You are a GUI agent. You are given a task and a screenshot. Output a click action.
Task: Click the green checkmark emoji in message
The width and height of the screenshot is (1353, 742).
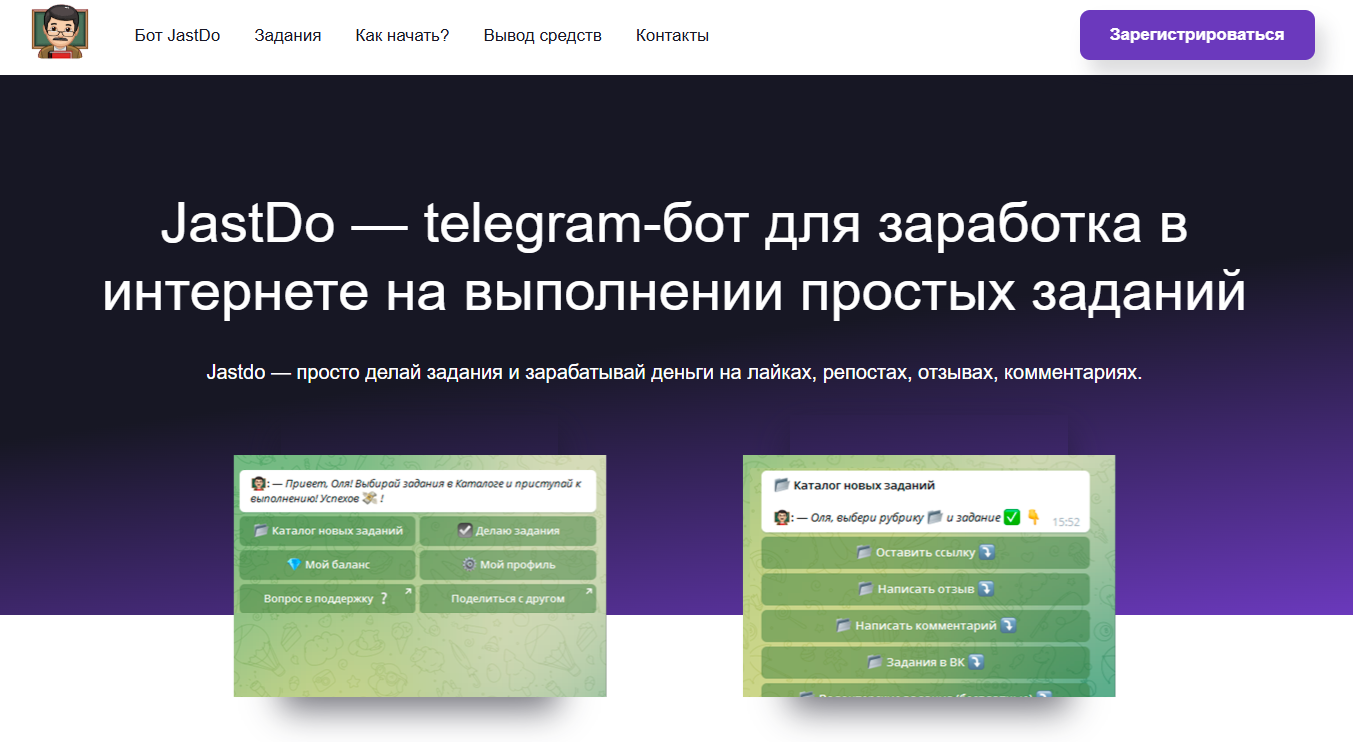tap(1011, 517)
